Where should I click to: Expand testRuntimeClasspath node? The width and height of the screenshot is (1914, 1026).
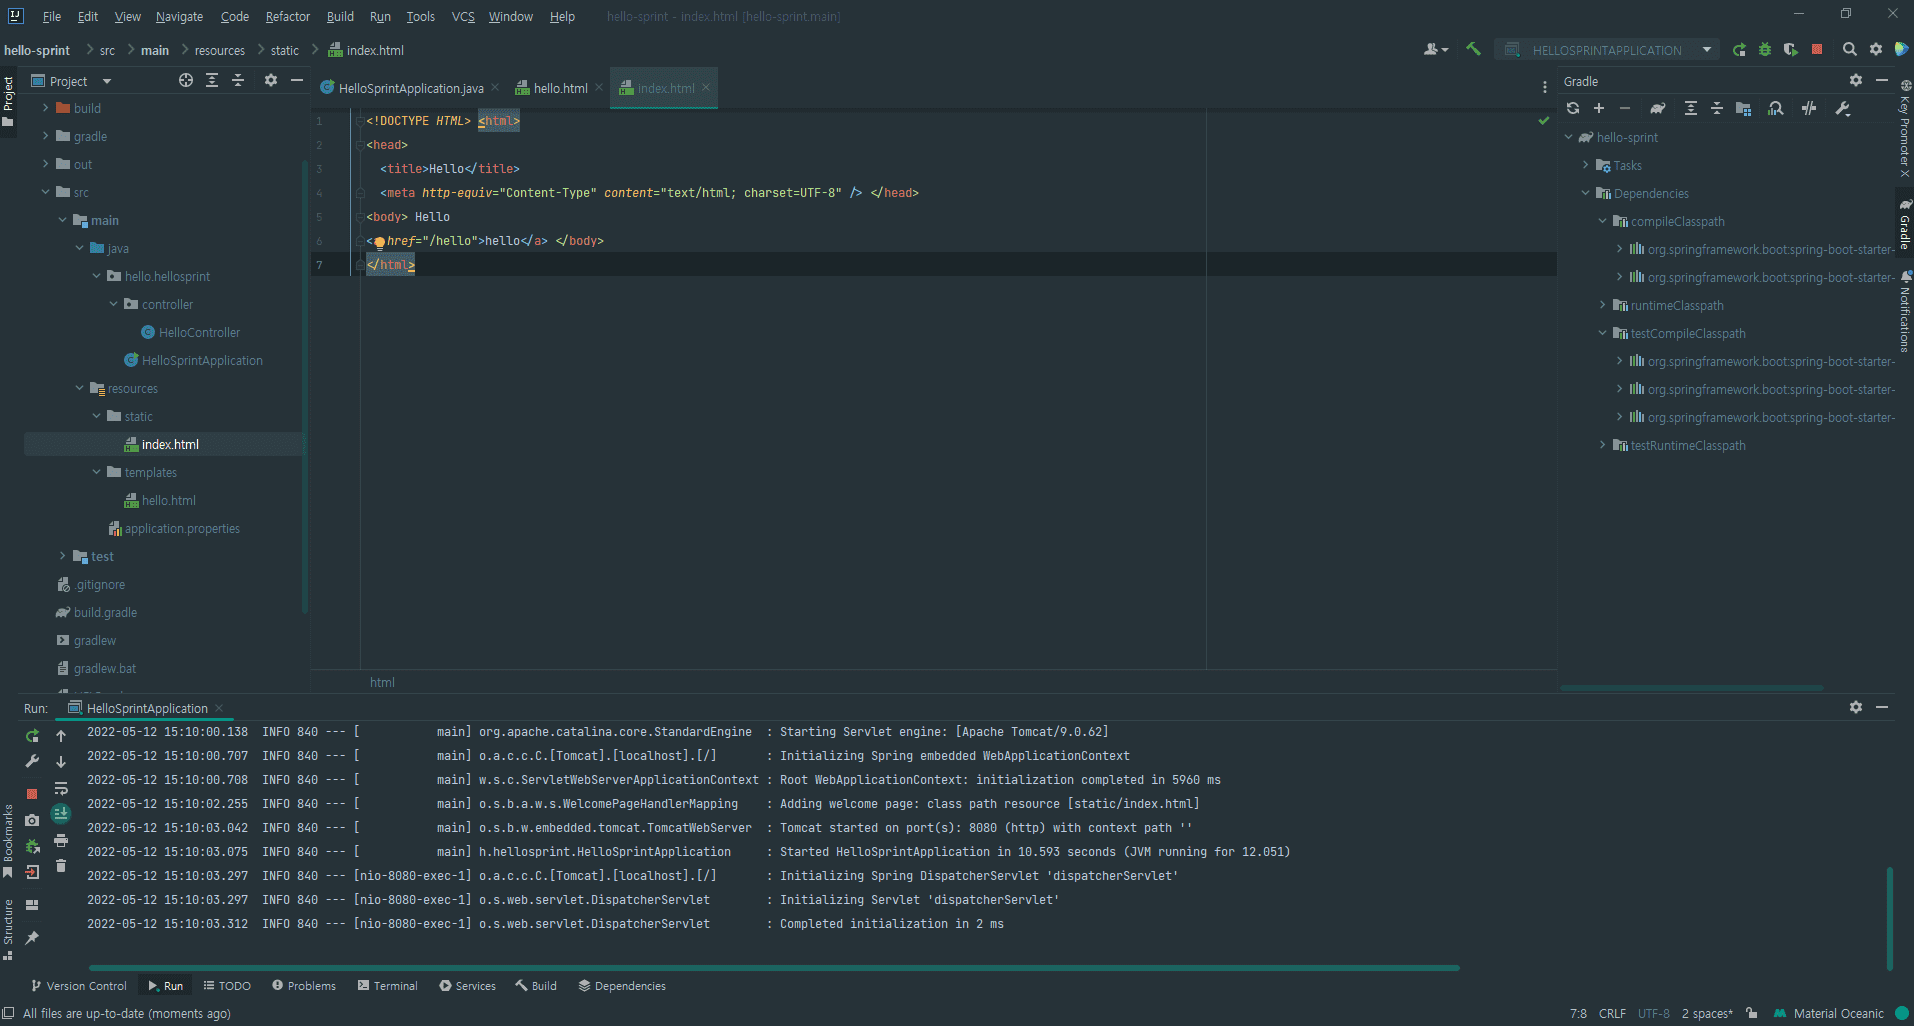(1603, 445)
